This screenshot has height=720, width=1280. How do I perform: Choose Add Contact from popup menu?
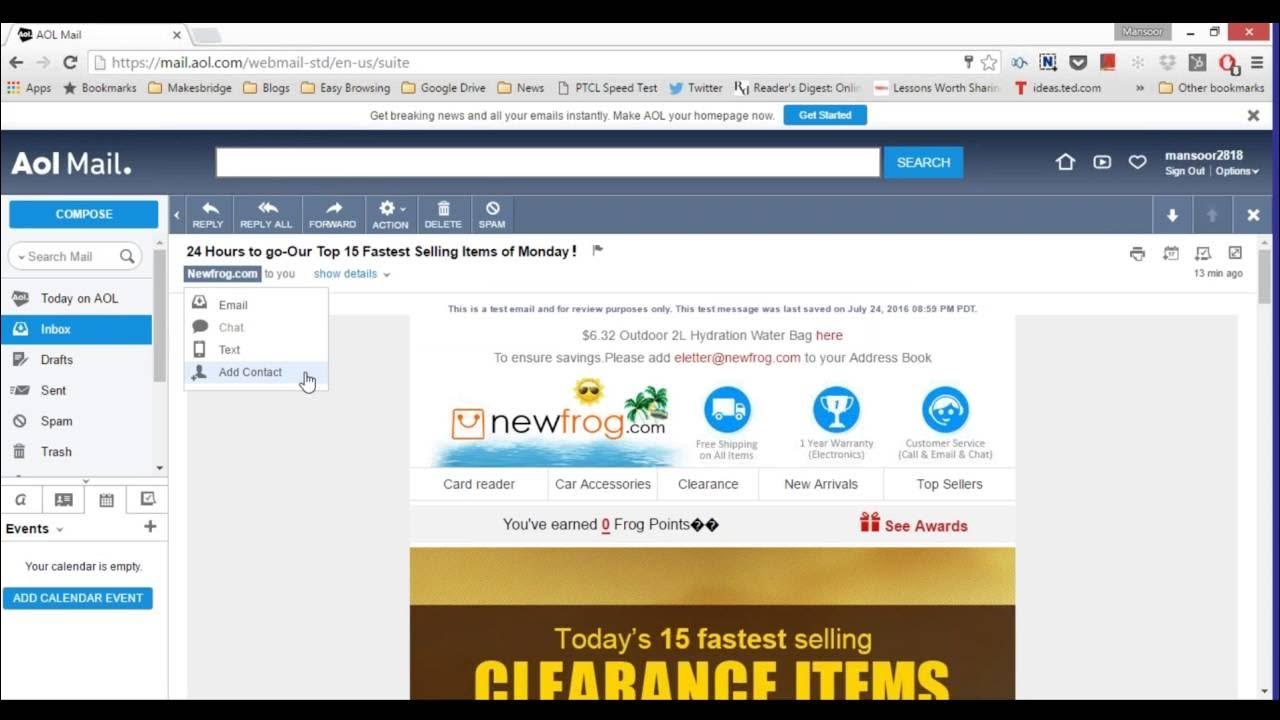(256, 372)
